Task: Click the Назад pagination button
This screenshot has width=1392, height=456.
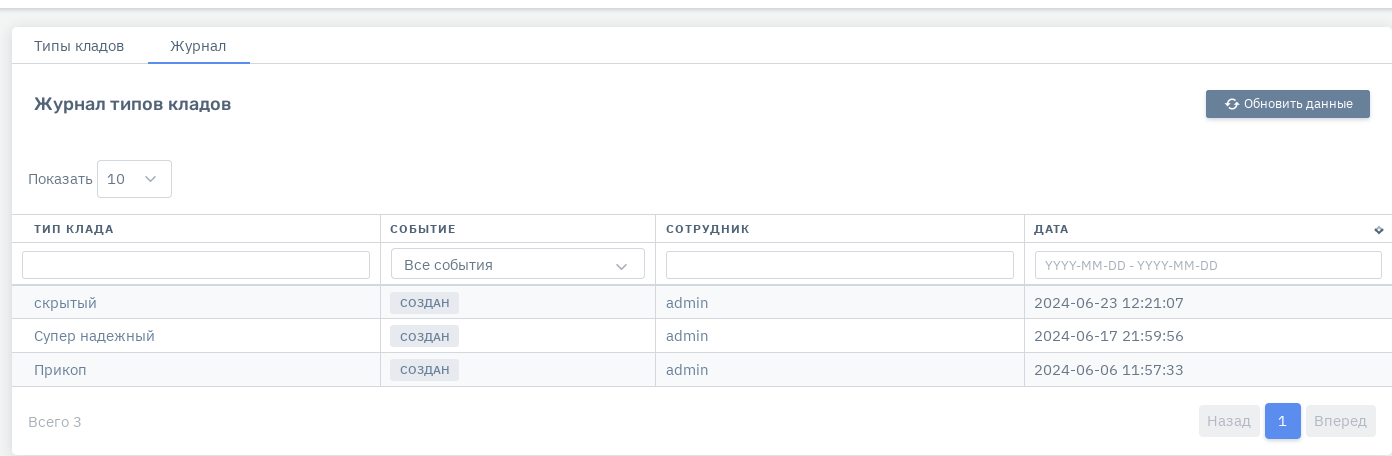Action: pos(1229,421)
